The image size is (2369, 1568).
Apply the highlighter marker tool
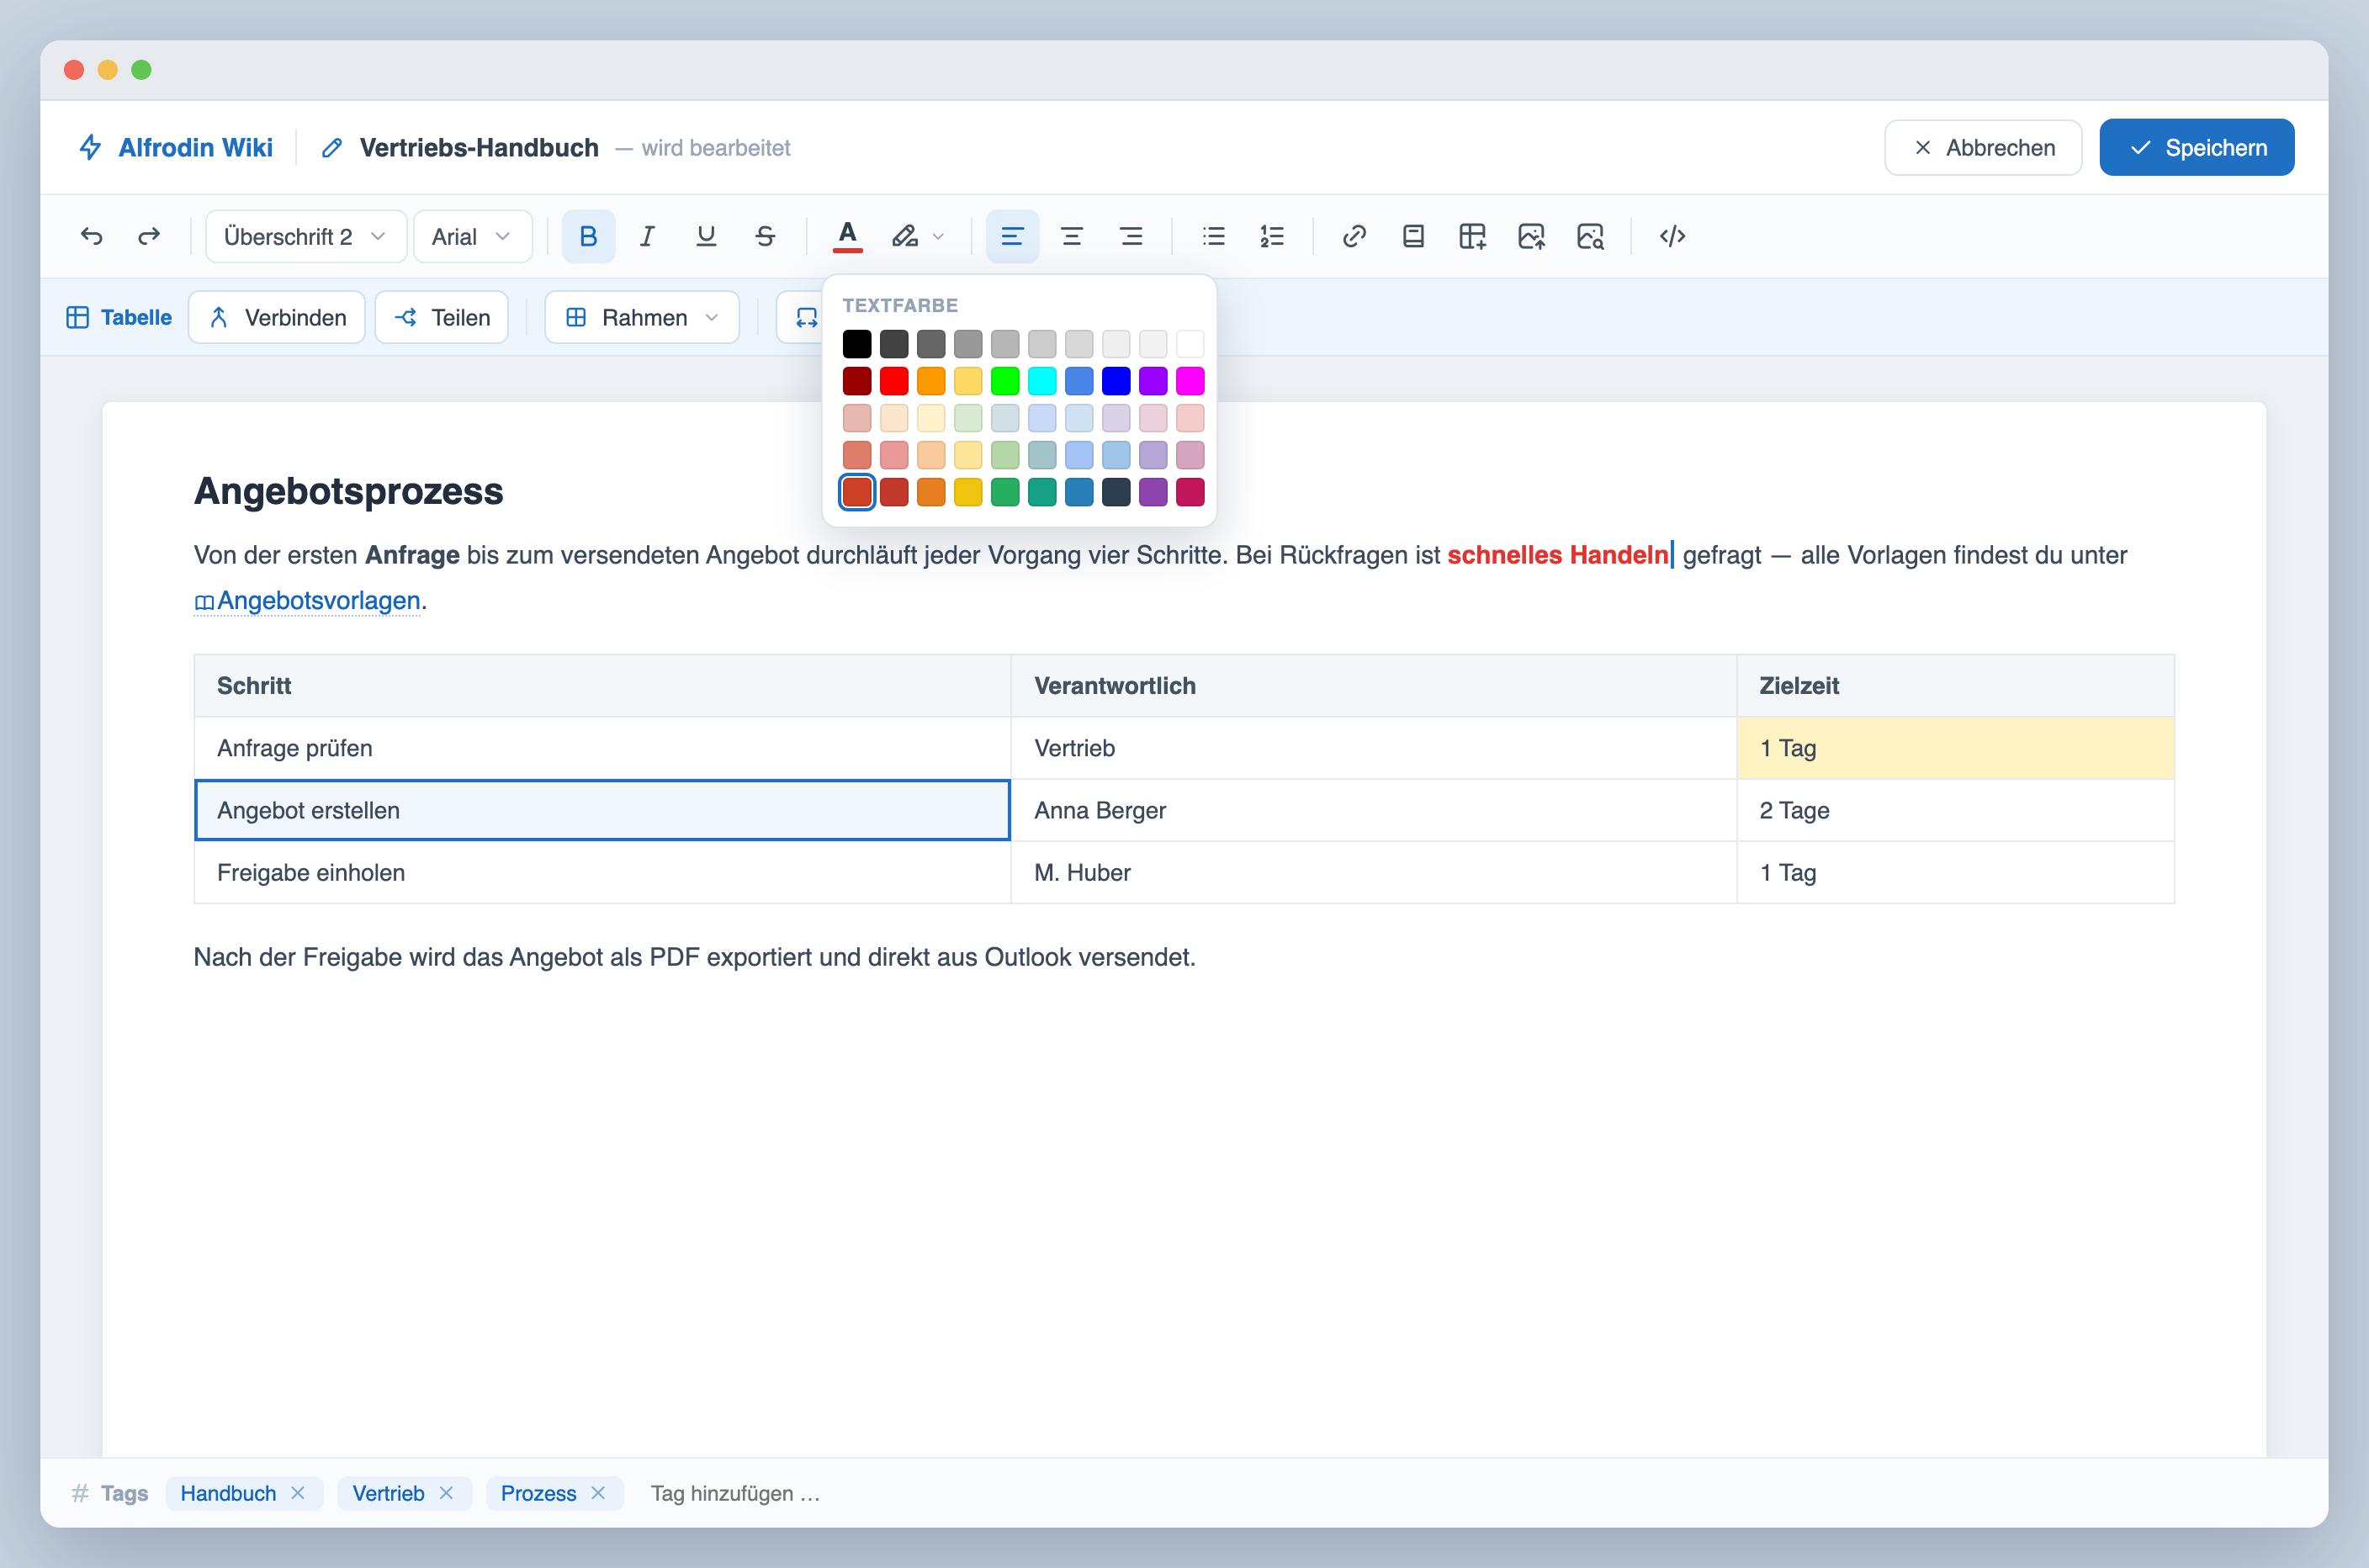coord(905,236)
